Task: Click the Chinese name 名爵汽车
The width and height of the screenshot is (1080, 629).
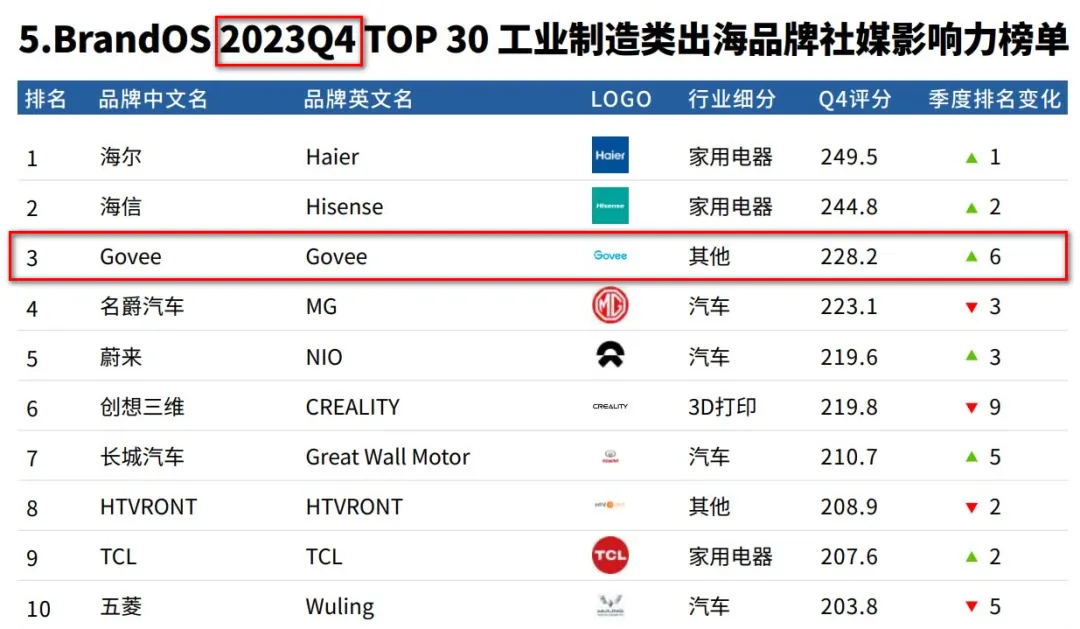Action: click(142, 306)
